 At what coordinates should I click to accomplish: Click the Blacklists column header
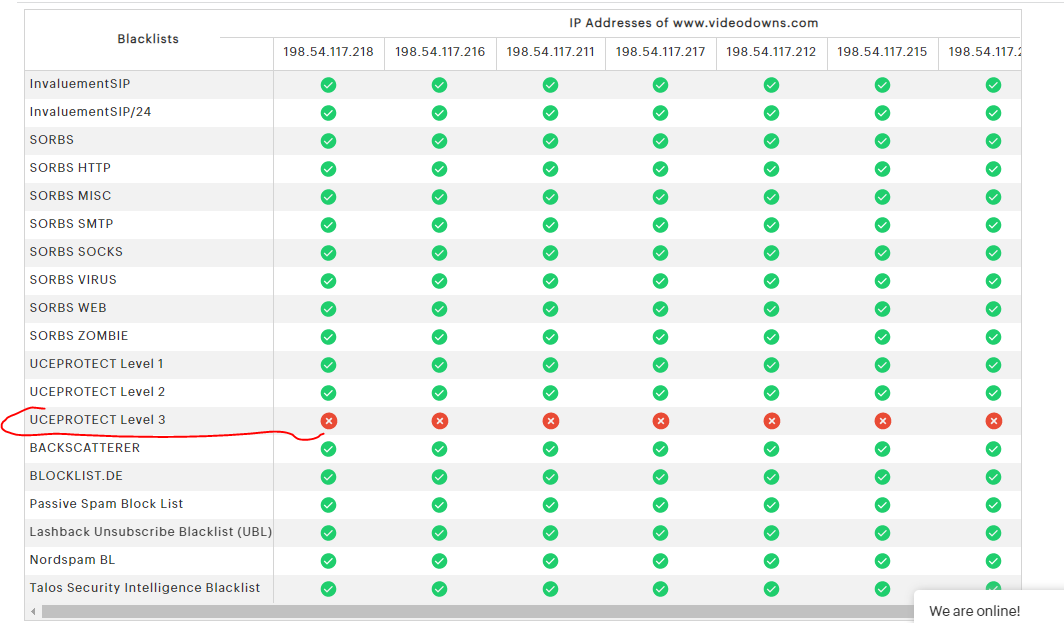[x=148, y=39]
